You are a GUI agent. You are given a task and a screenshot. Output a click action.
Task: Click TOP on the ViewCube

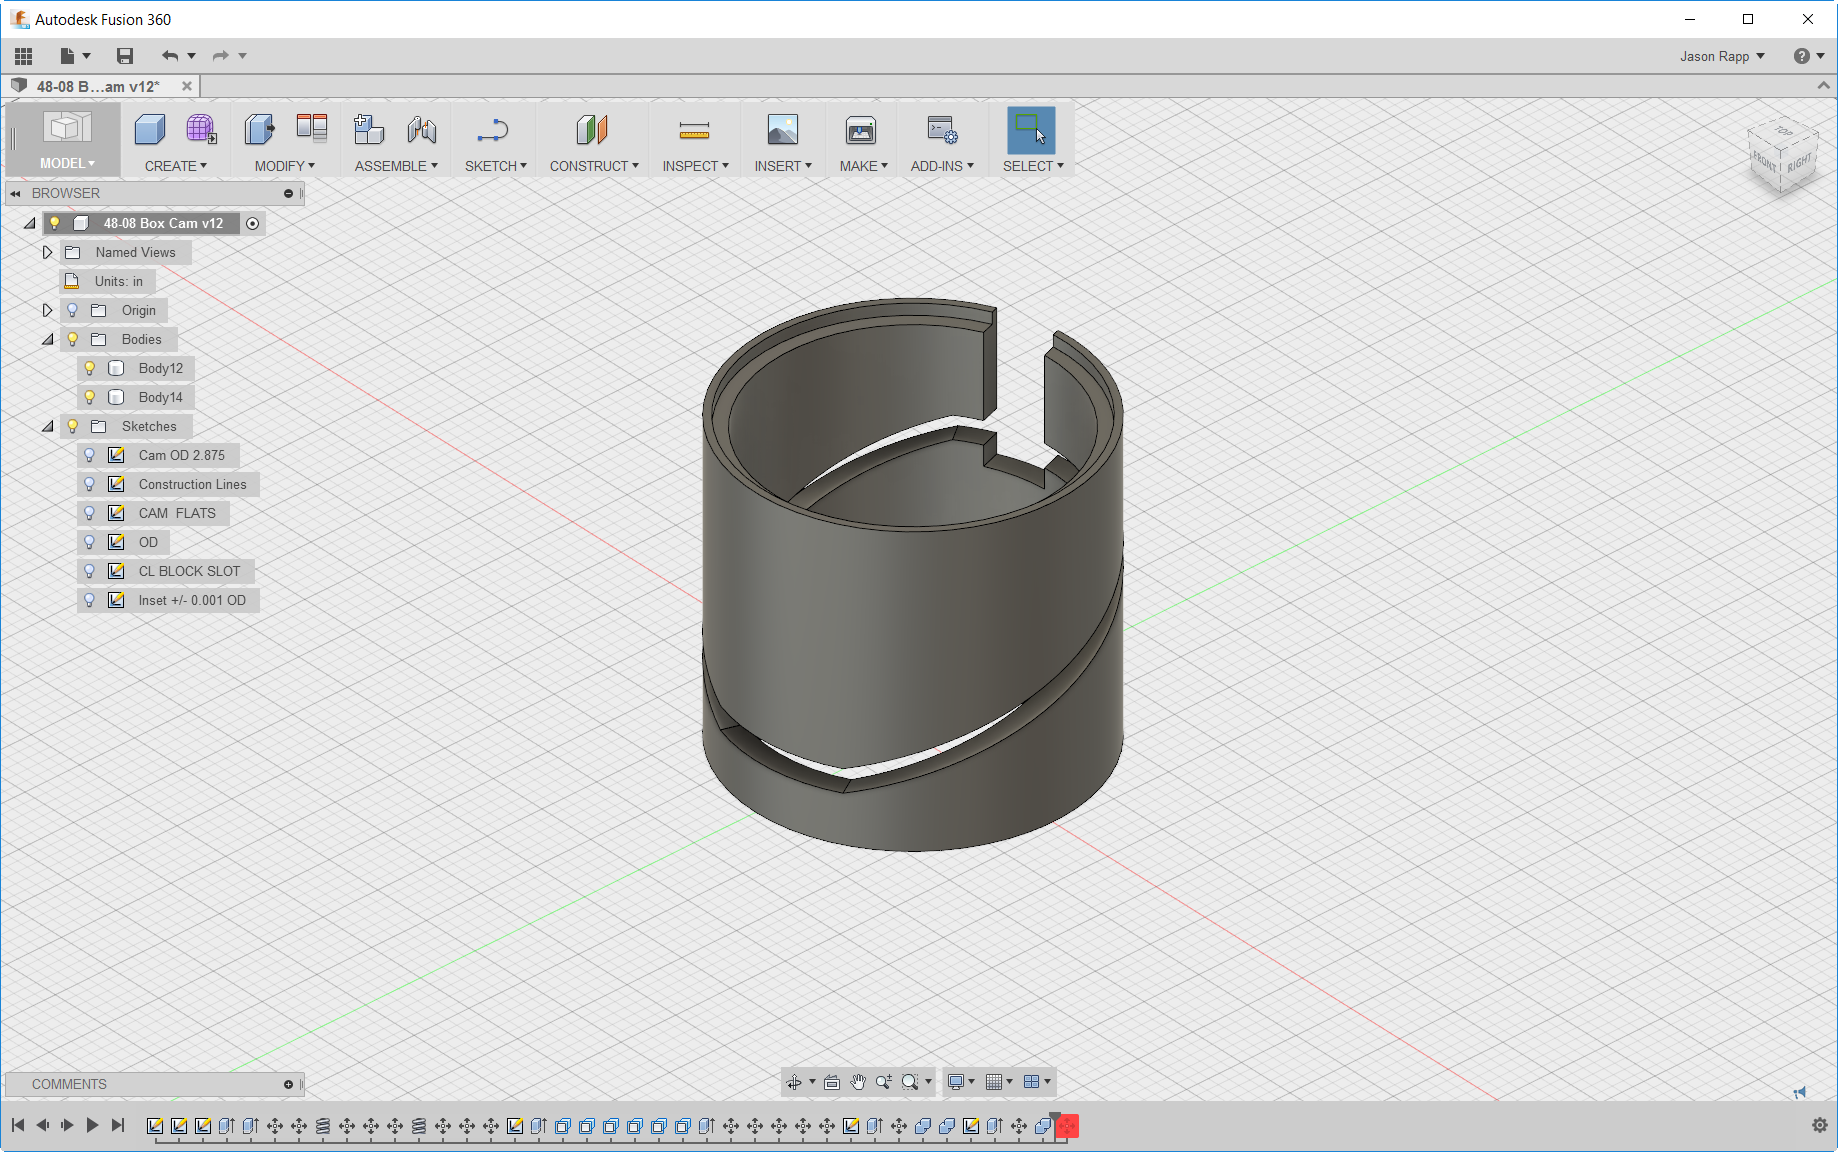1783,131
